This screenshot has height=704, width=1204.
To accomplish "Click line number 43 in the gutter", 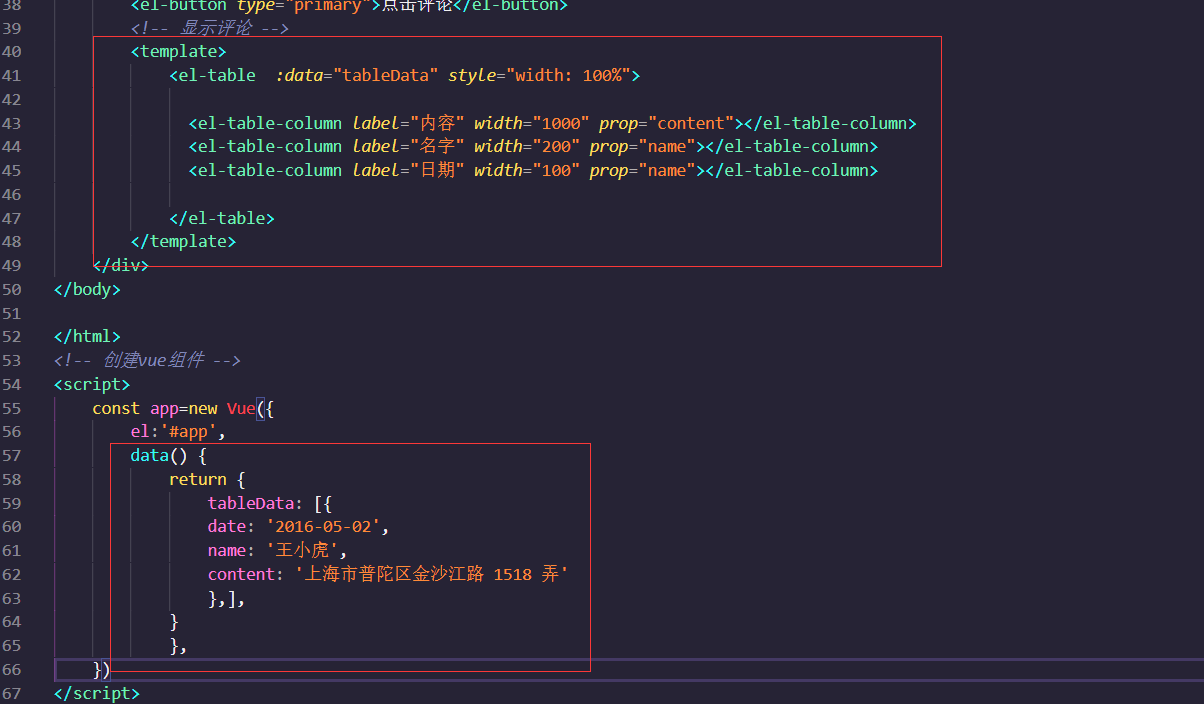I will pyautogui.click(x=12, y=123).
